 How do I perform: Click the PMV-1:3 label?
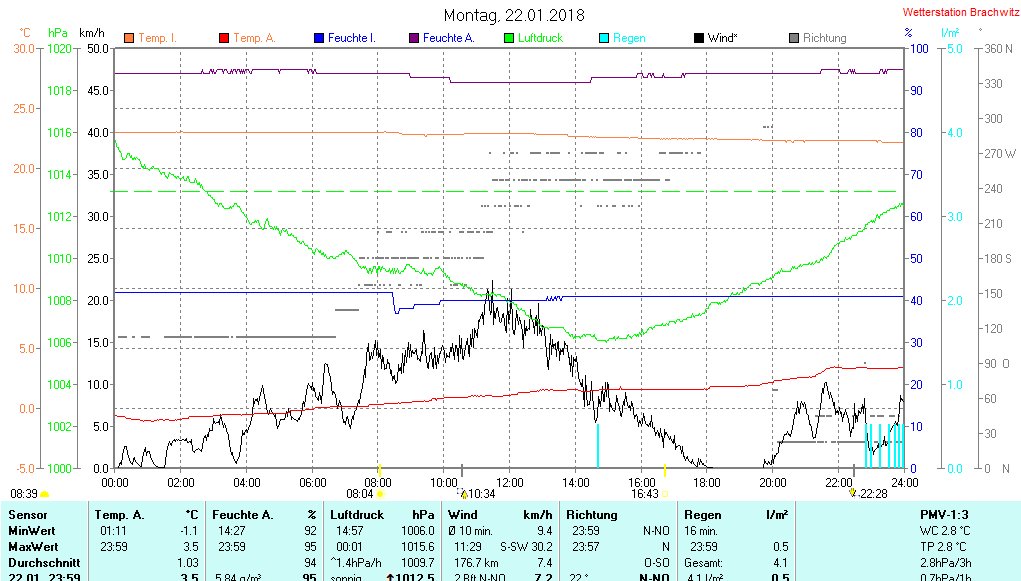[945, 515]
